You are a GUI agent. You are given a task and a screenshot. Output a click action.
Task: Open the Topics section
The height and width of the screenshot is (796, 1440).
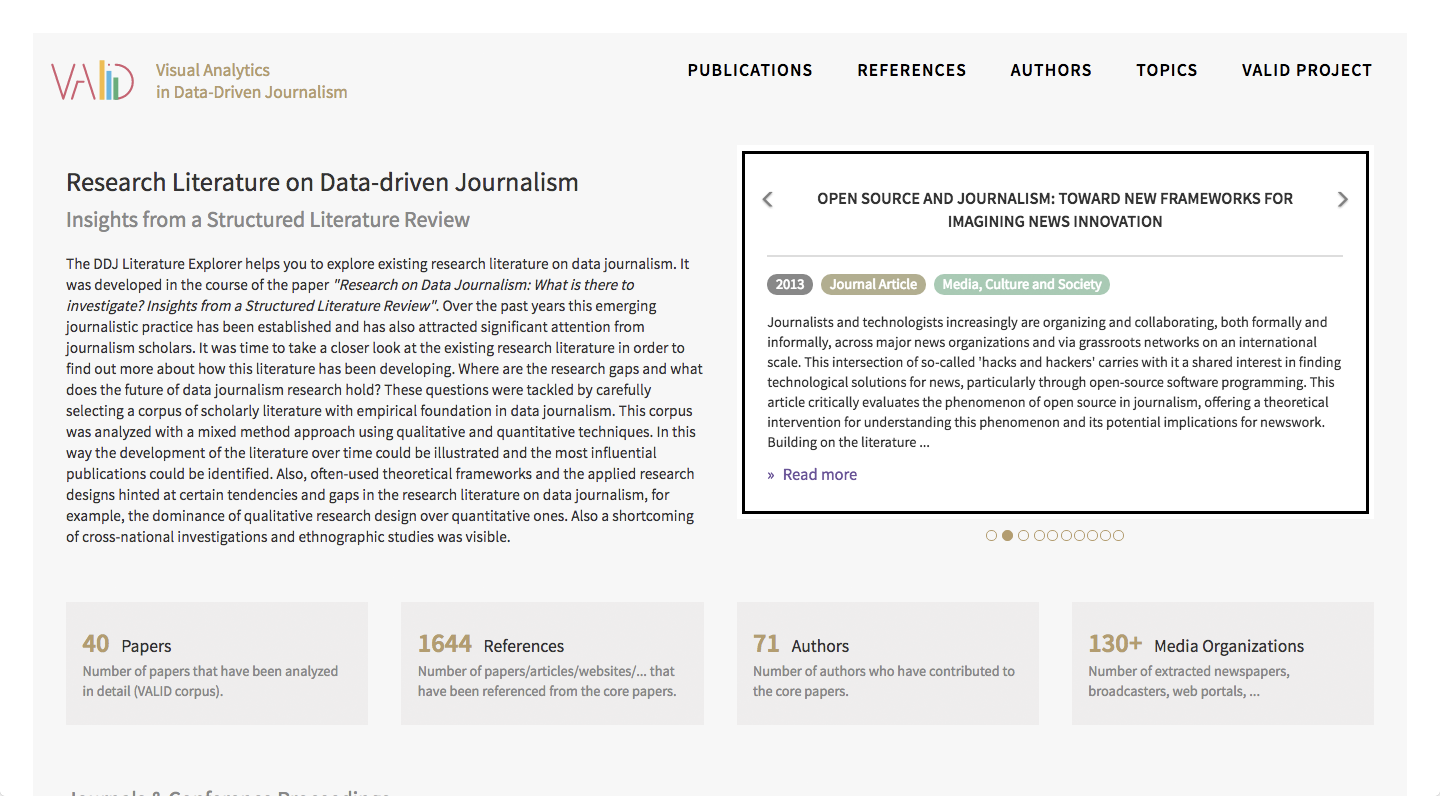pyautogui.click(x=1166, y=70)
